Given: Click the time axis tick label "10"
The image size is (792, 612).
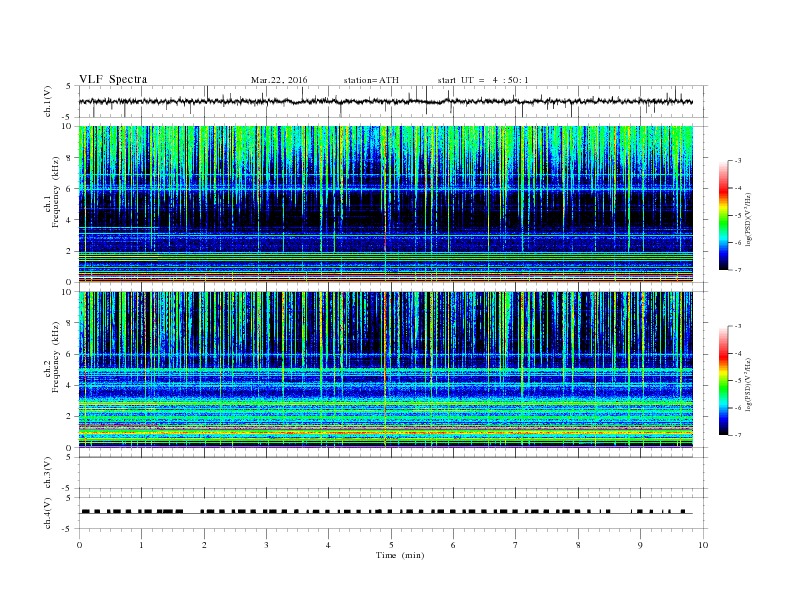Looking at the screenshot, I should tap(703, 545).
